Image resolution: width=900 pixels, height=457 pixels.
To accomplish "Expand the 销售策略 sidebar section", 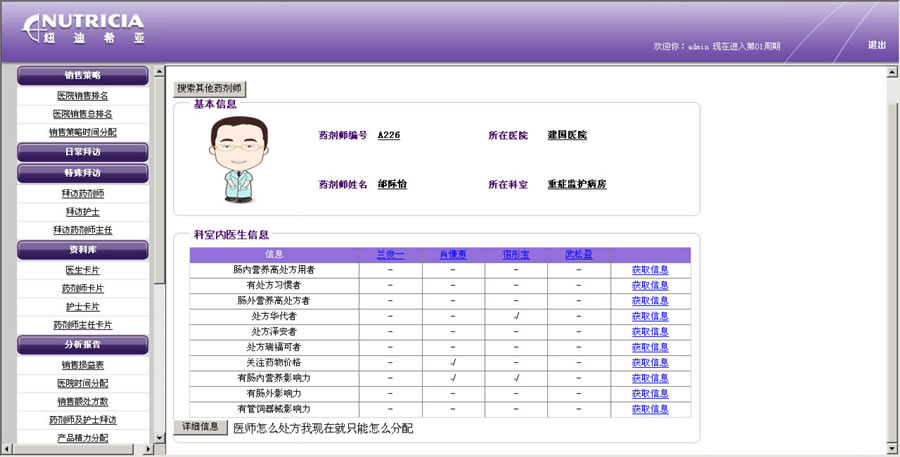I will point(83,75).
